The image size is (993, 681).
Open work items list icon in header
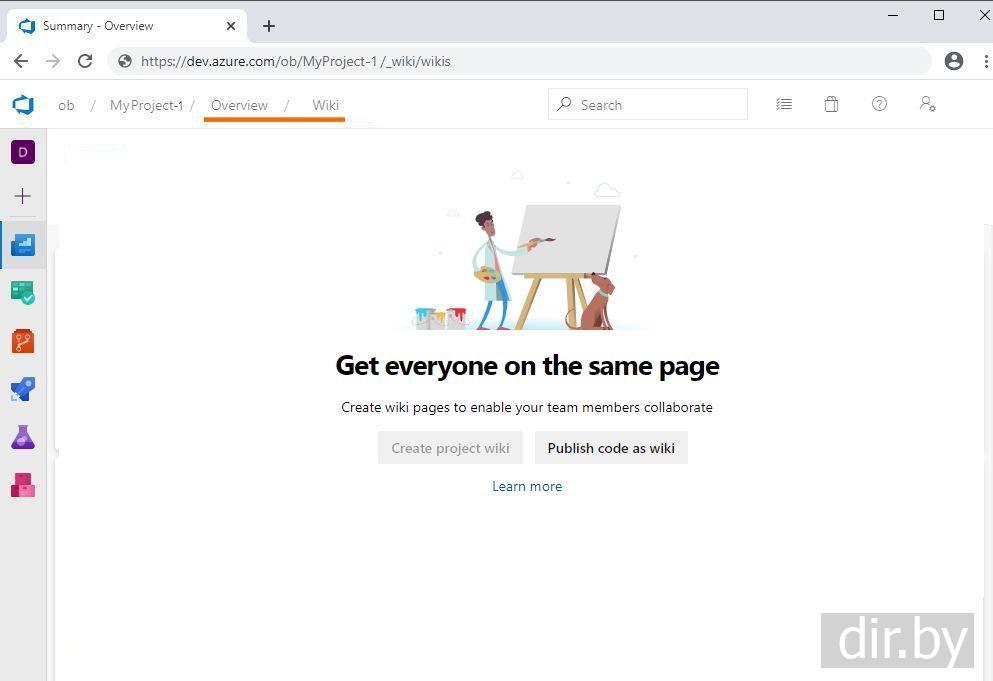(784, 104)
